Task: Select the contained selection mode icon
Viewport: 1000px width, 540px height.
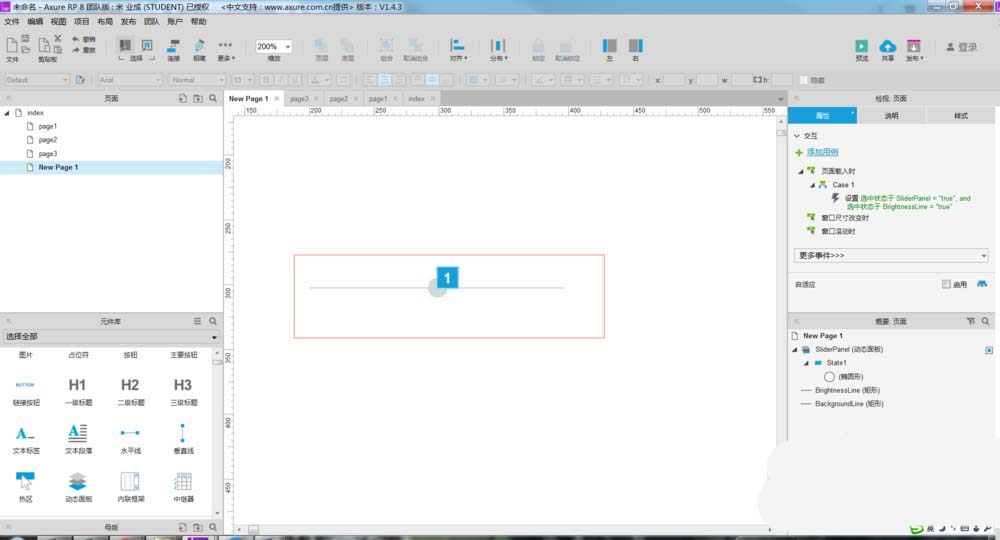Action: [147, 45]
